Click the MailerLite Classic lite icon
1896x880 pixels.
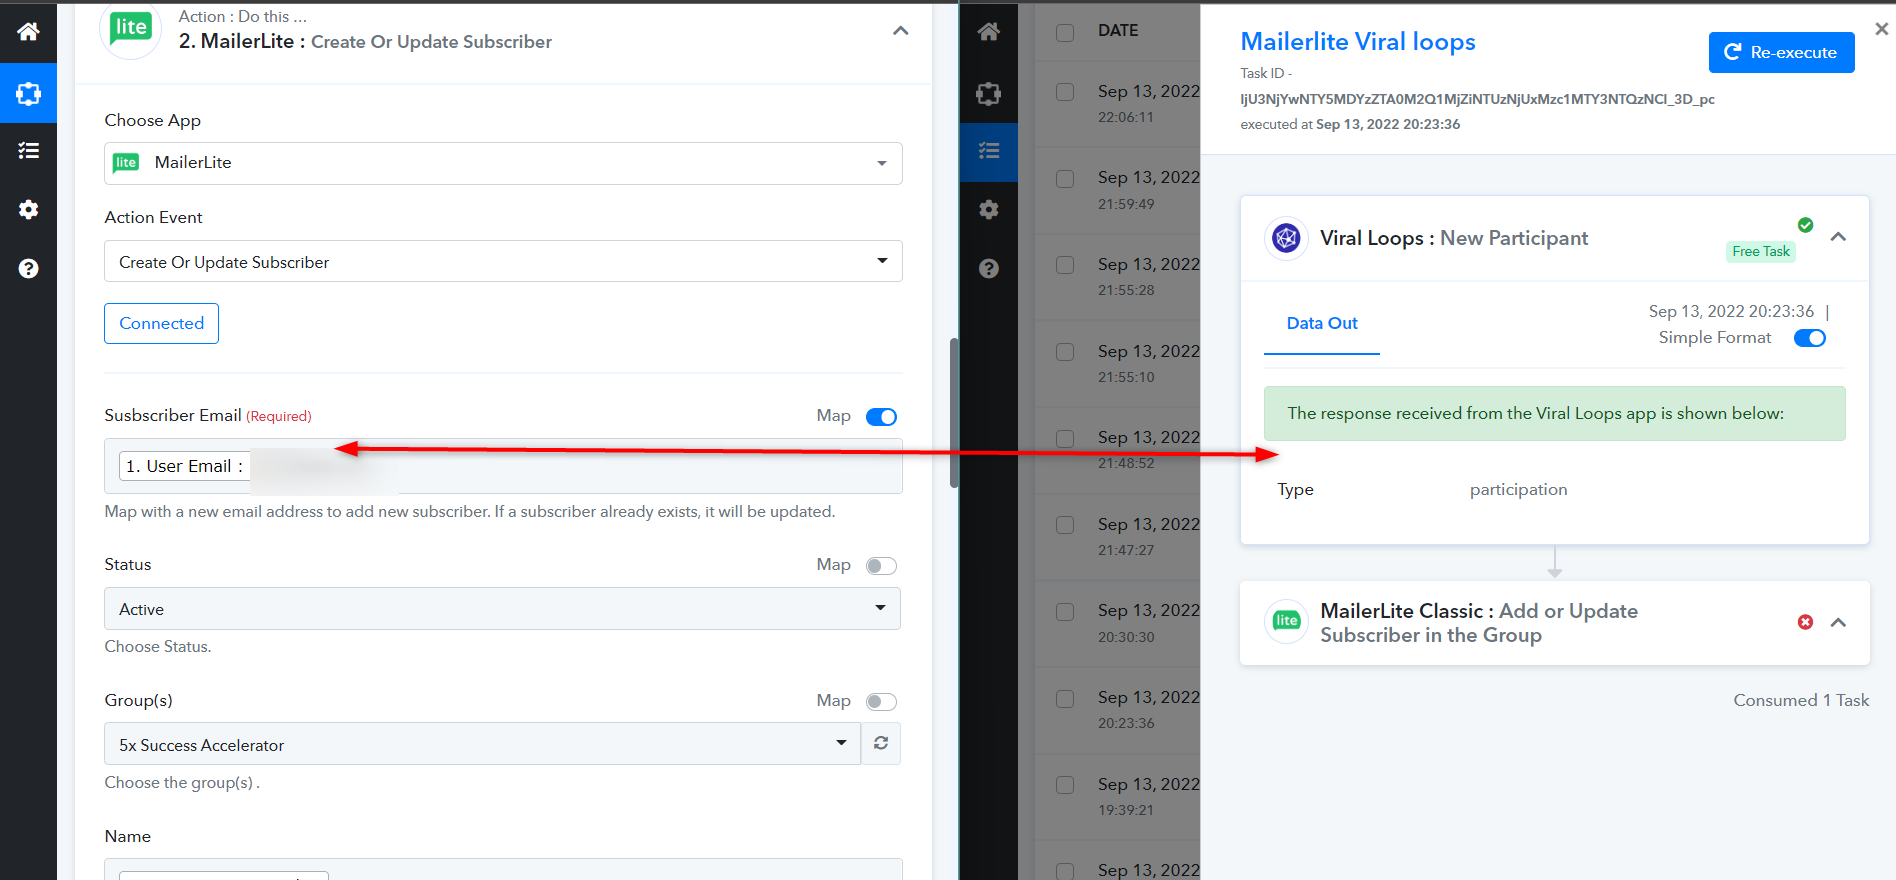(x=1287, y=621)
